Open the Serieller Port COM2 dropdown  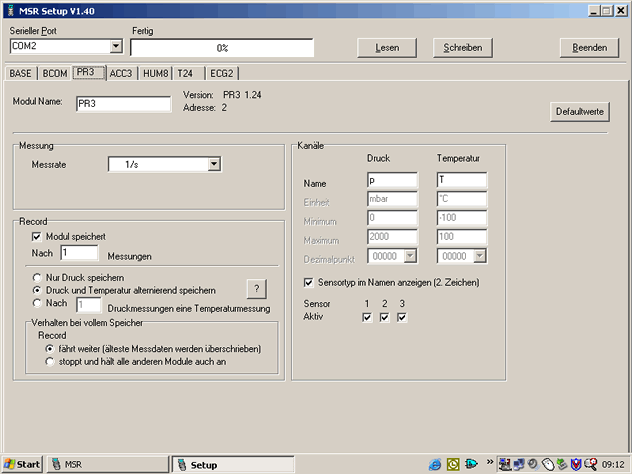pos(116,46)
